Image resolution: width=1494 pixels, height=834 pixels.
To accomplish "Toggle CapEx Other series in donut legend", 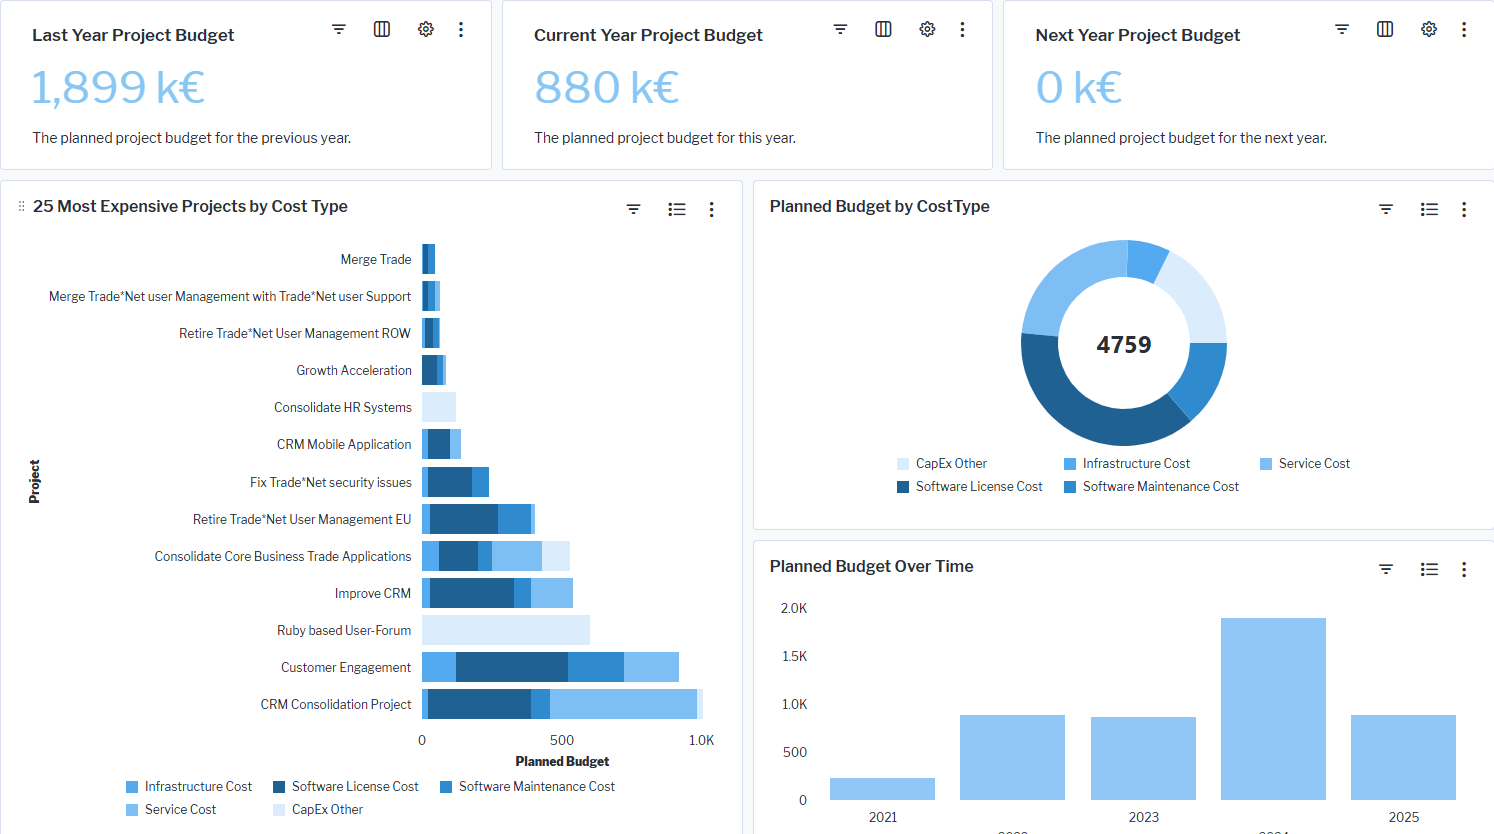I will point(950,464).
